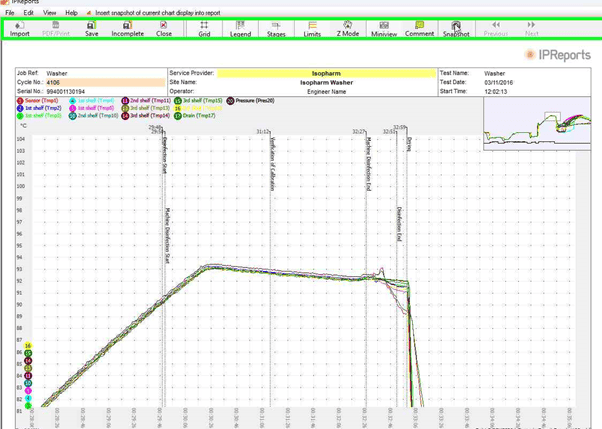Select teal channel 10 axis marker

[28, 383]
